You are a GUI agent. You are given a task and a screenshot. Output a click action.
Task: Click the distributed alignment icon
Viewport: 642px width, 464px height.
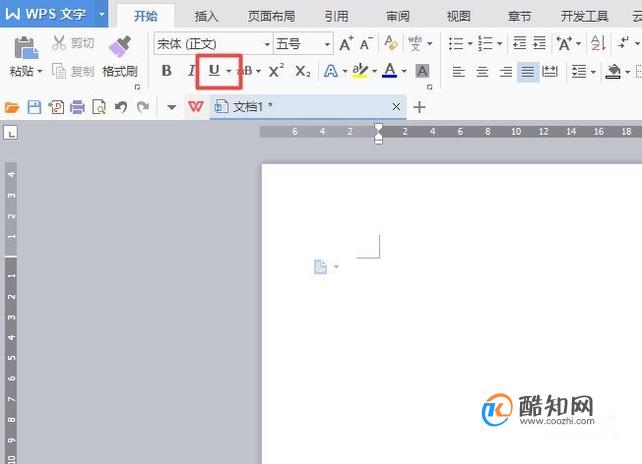pyautogui.click(x=549, y=72)
